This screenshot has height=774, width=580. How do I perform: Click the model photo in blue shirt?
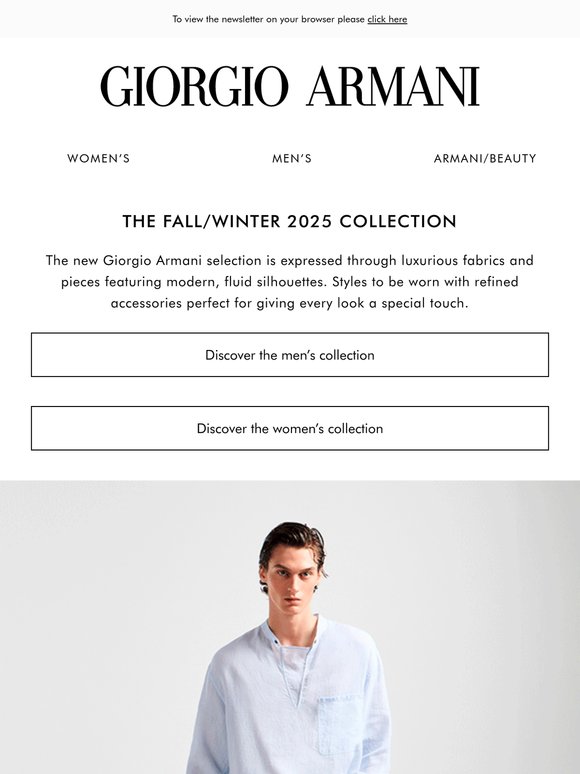pyautogui.click(x=290, y=627)
